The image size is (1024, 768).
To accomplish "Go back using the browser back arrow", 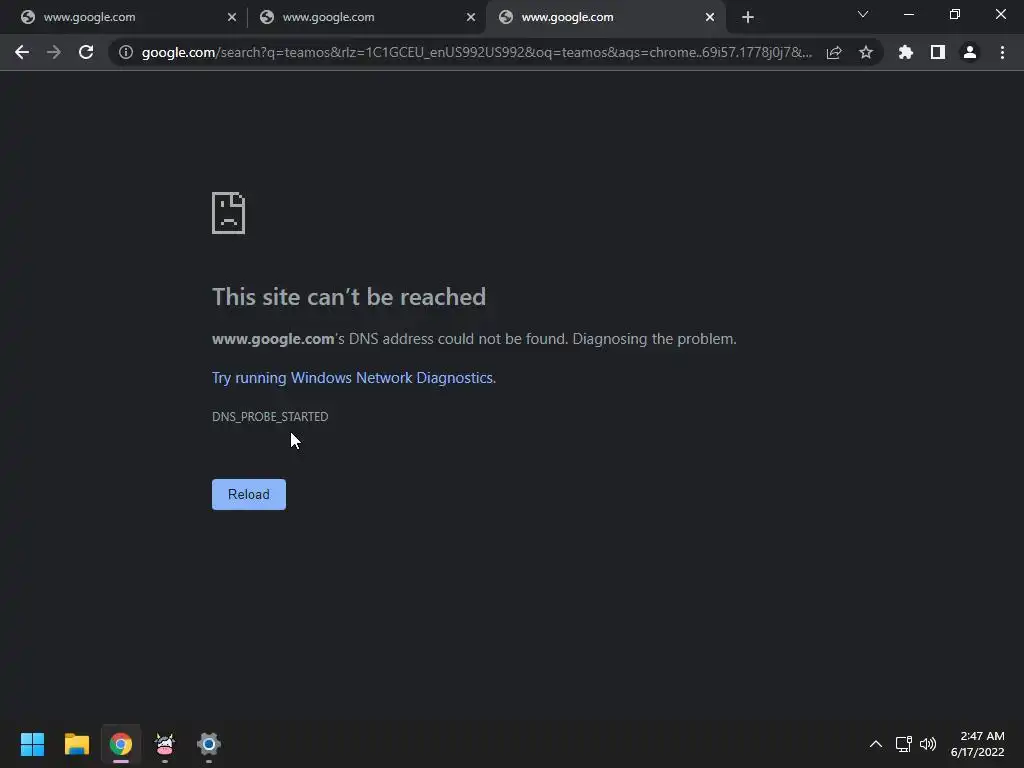I will [x=22, y=52].
